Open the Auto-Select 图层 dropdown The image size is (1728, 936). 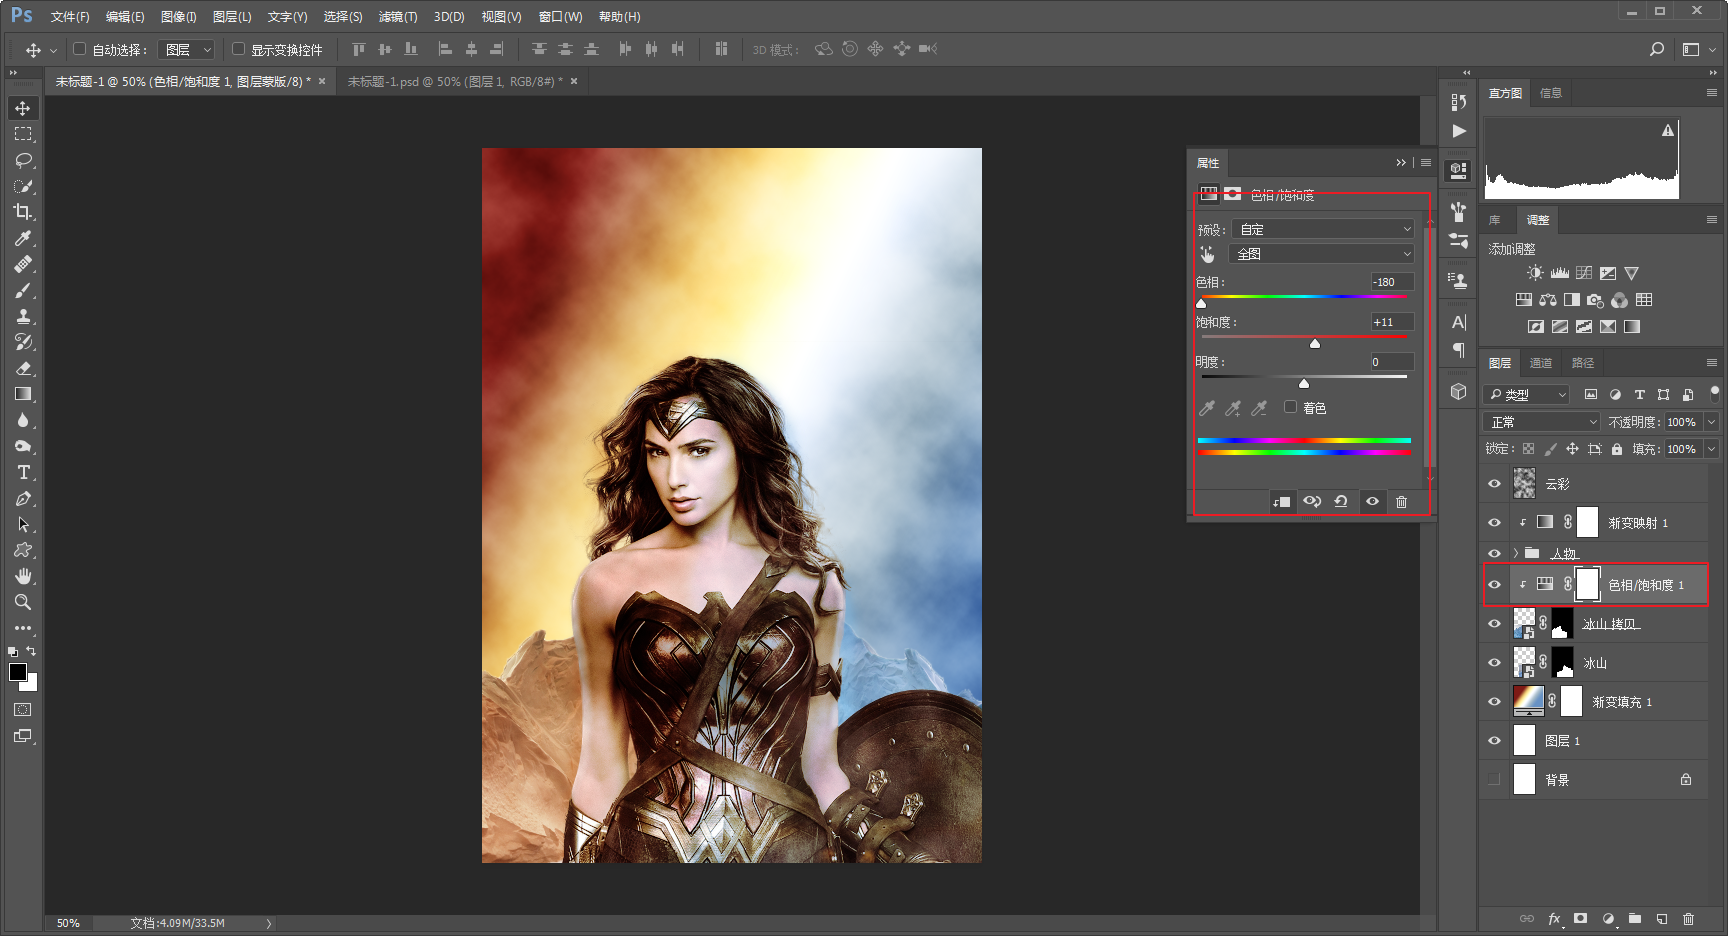pos(187,49)
